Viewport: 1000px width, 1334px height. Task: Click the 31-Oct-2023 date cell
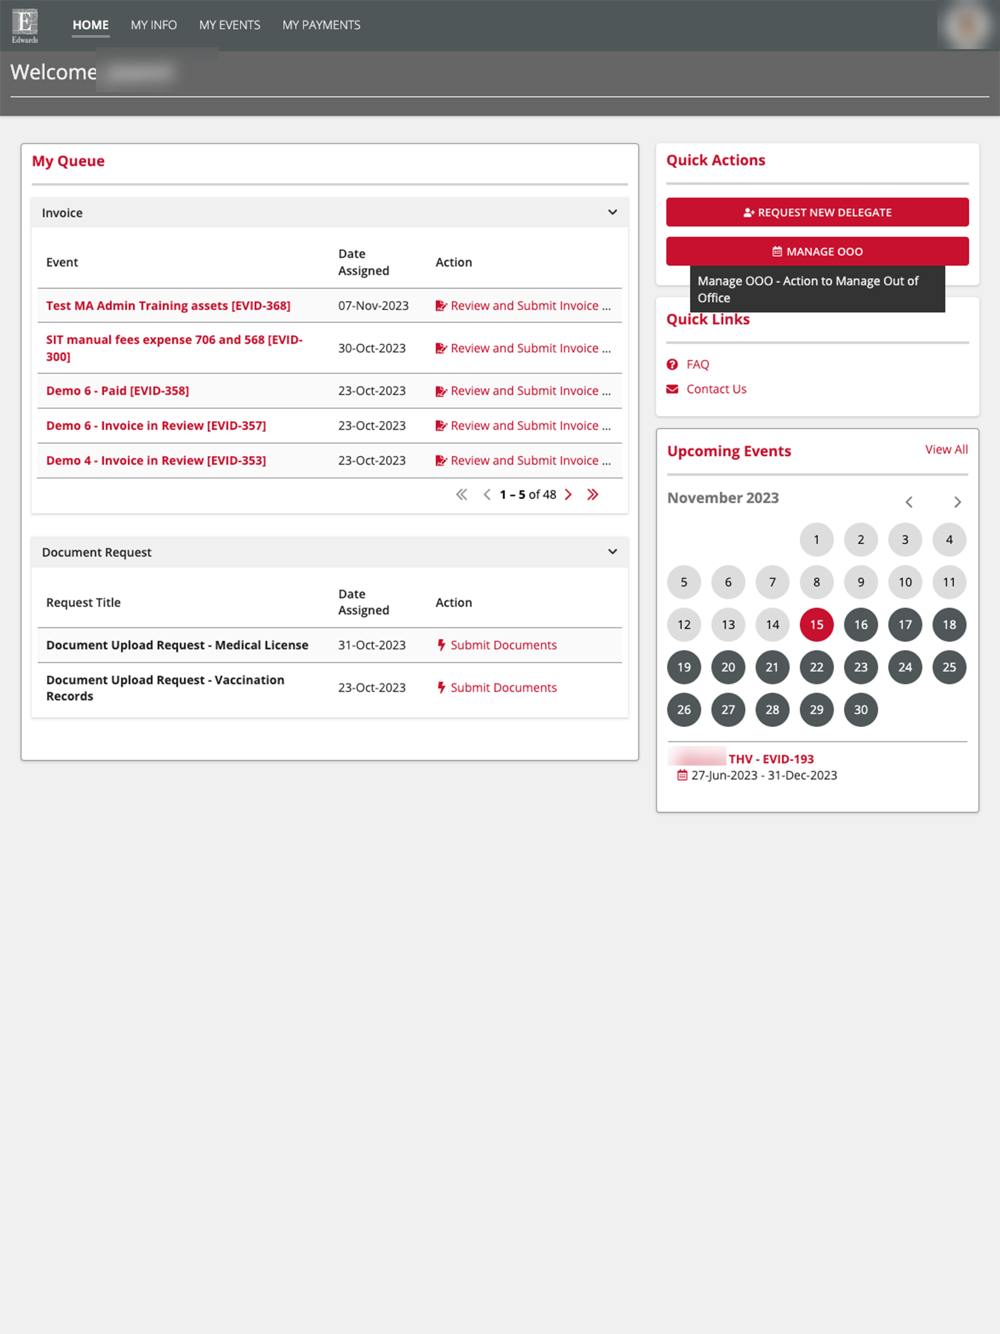(372, 645)
